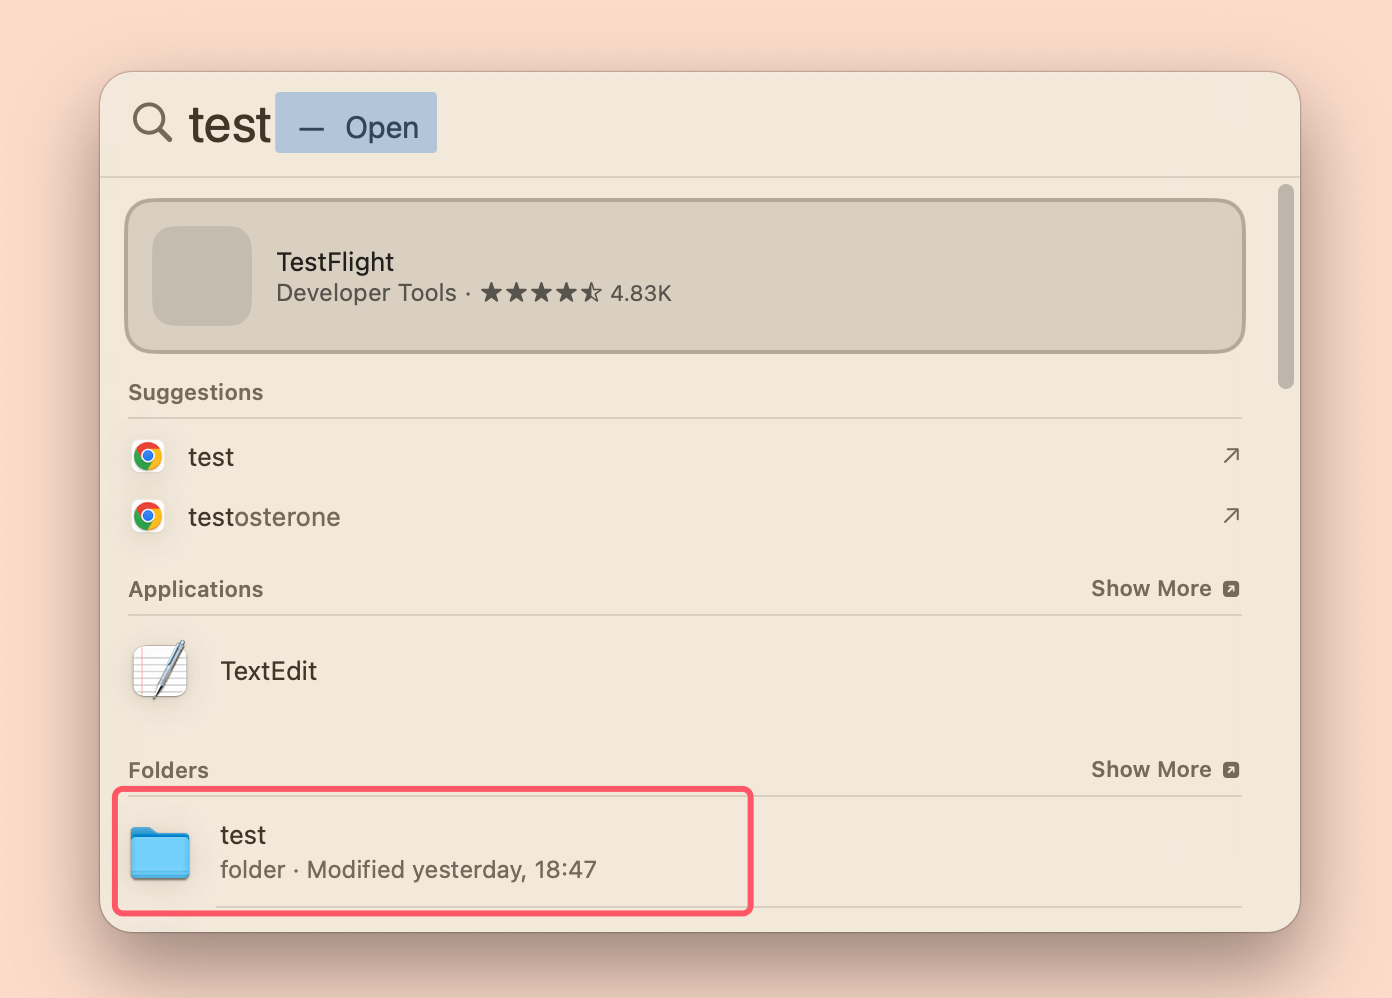This screenshot has width=1392, height=998.
Task: Click the results list scrollbar
Action: pyautogui.click(x=1285, y=286)
